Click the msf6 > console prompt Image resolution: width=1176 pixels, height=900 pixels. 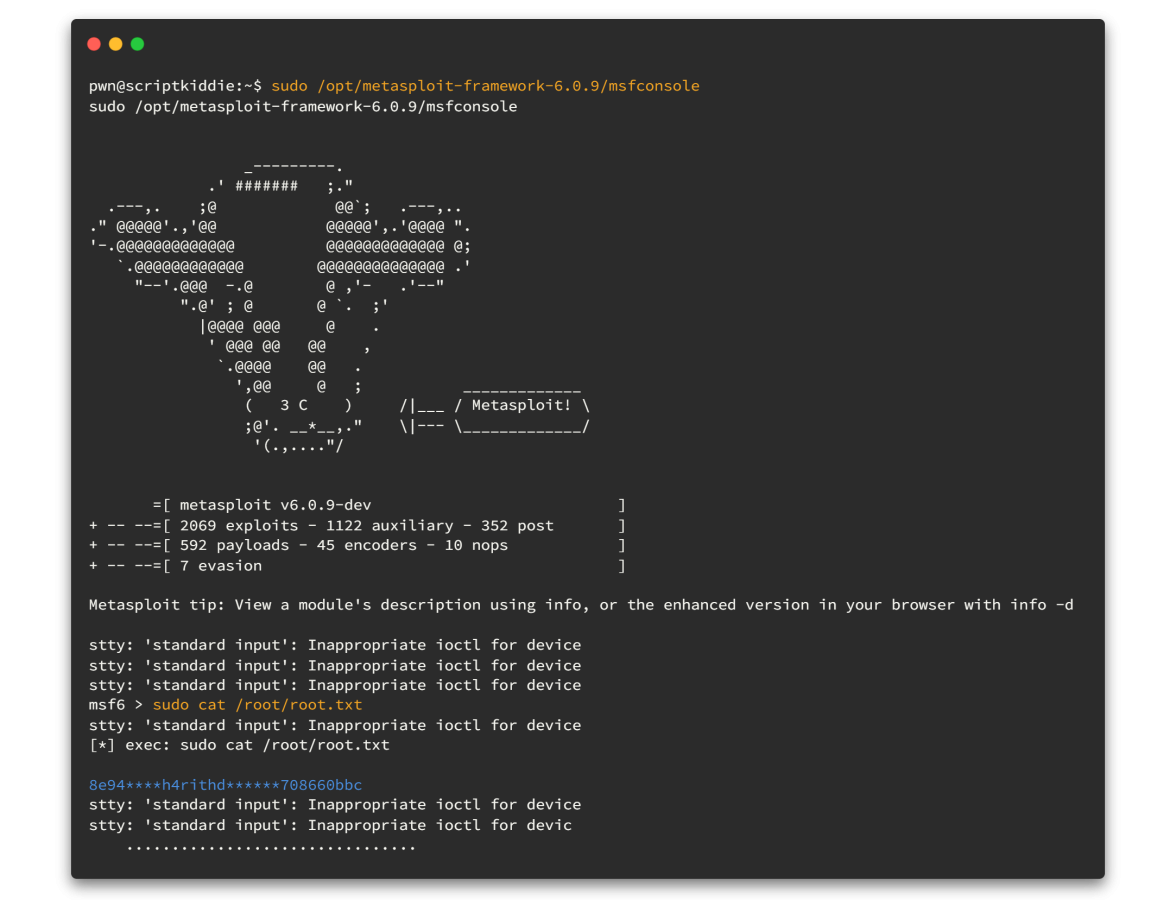[116, 705]
